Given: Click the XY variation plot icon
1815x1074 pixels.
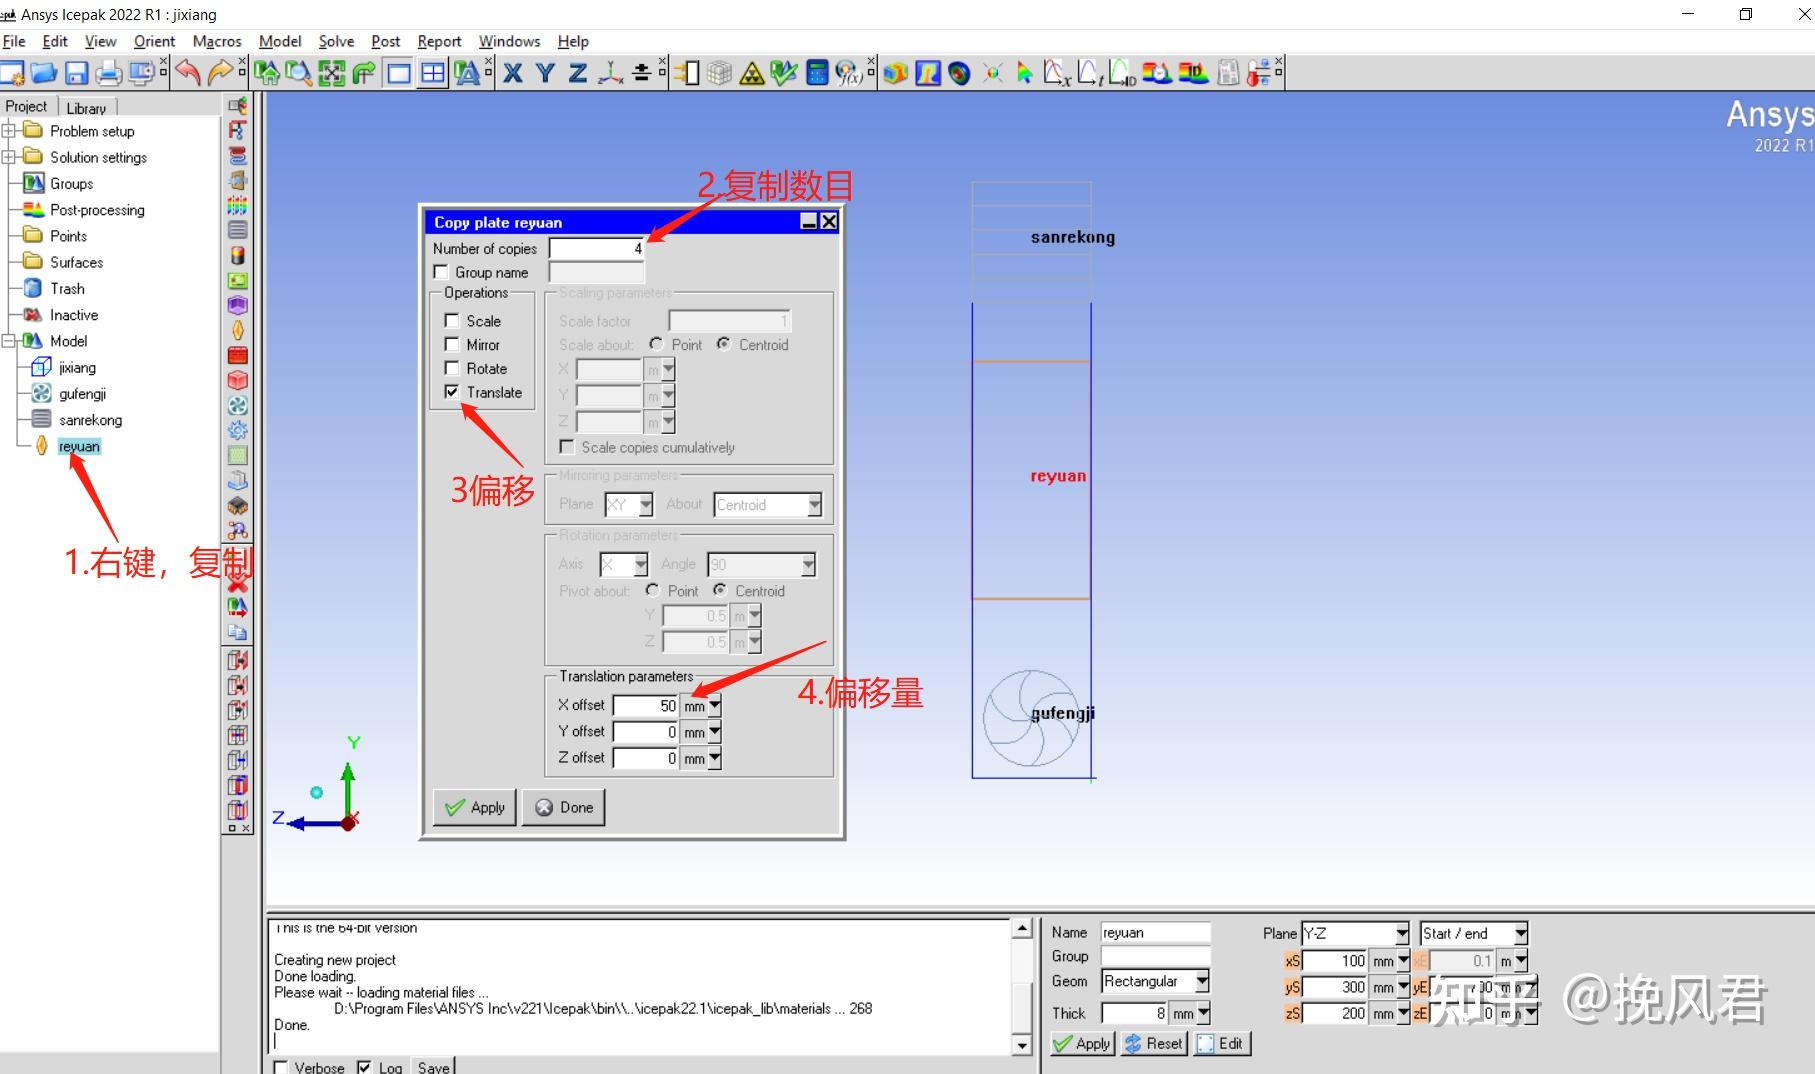Looking at the screenshot, I should [1058, 72].
